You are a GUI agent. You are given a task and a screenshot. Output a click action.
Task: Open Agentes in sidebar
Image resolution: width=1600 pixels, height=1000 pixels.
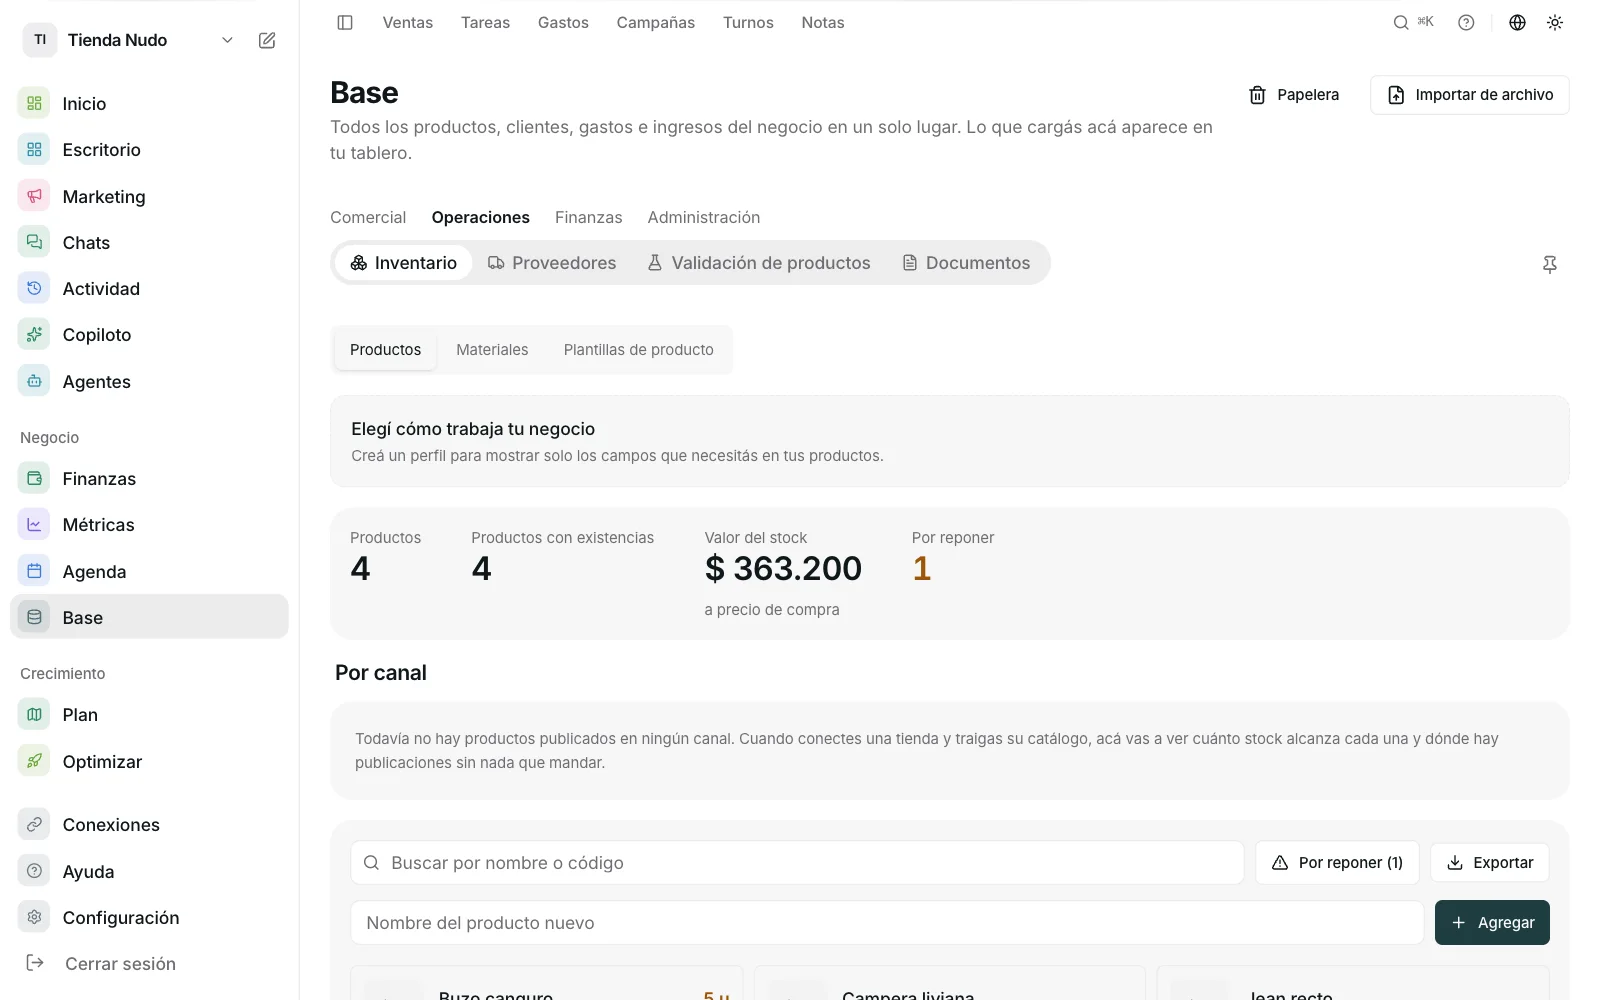point(149,381)
